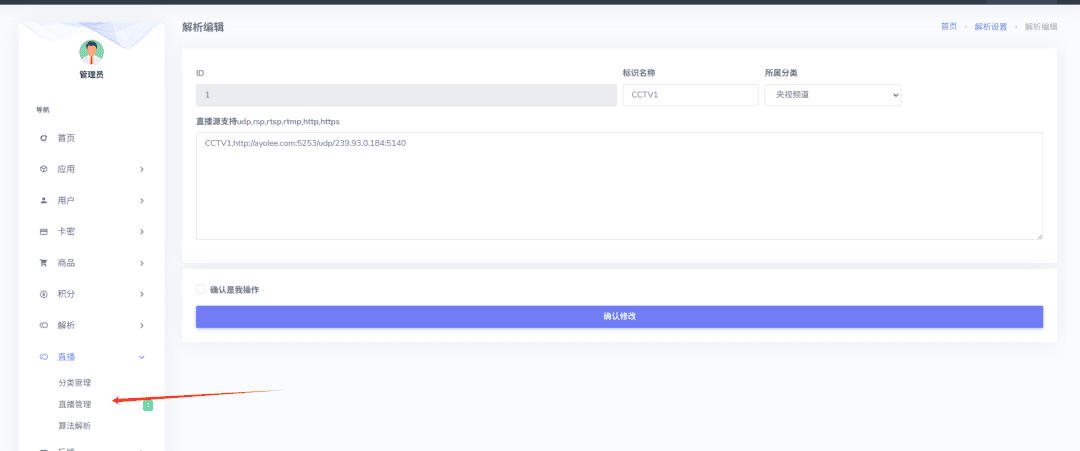Click the 应用 cube icon
This screenshot has width=1080, height=451.
pyautogui.click(x=43, y=169)
